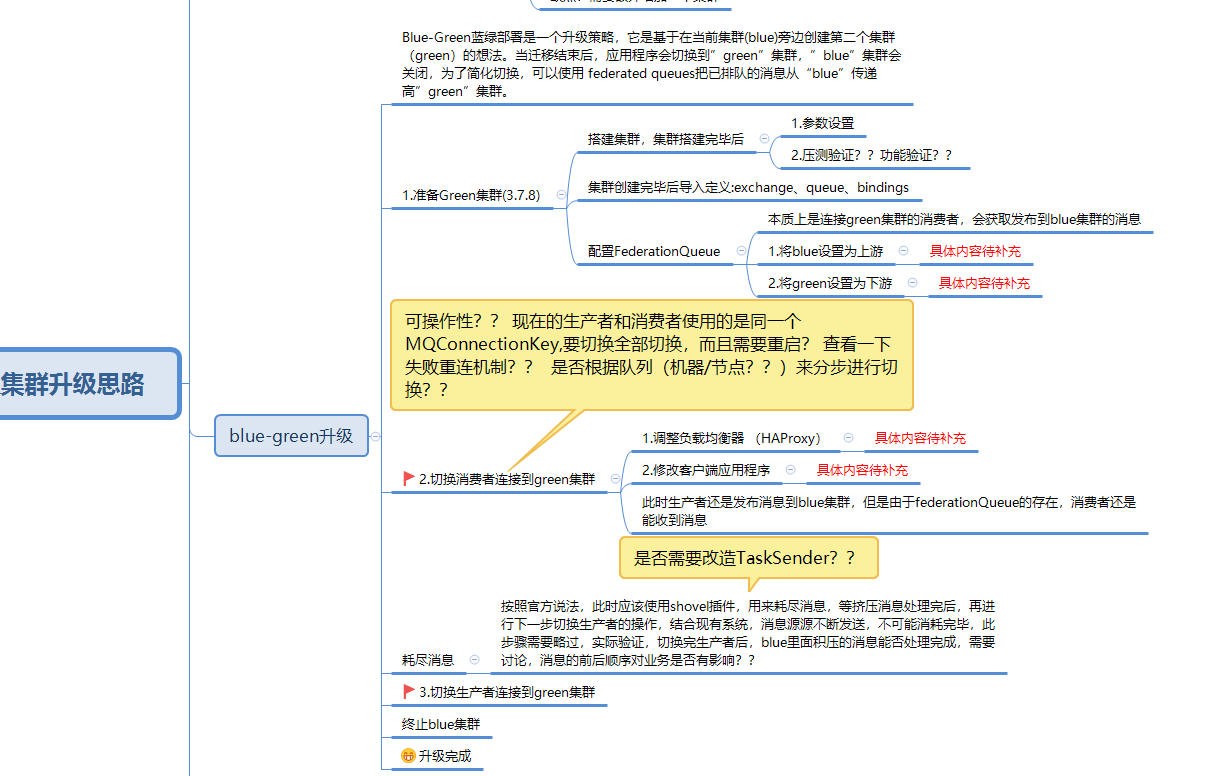Select the 3.切换生产者连接到green集群 topic text
1218x776 pixels.
[507, 691]
